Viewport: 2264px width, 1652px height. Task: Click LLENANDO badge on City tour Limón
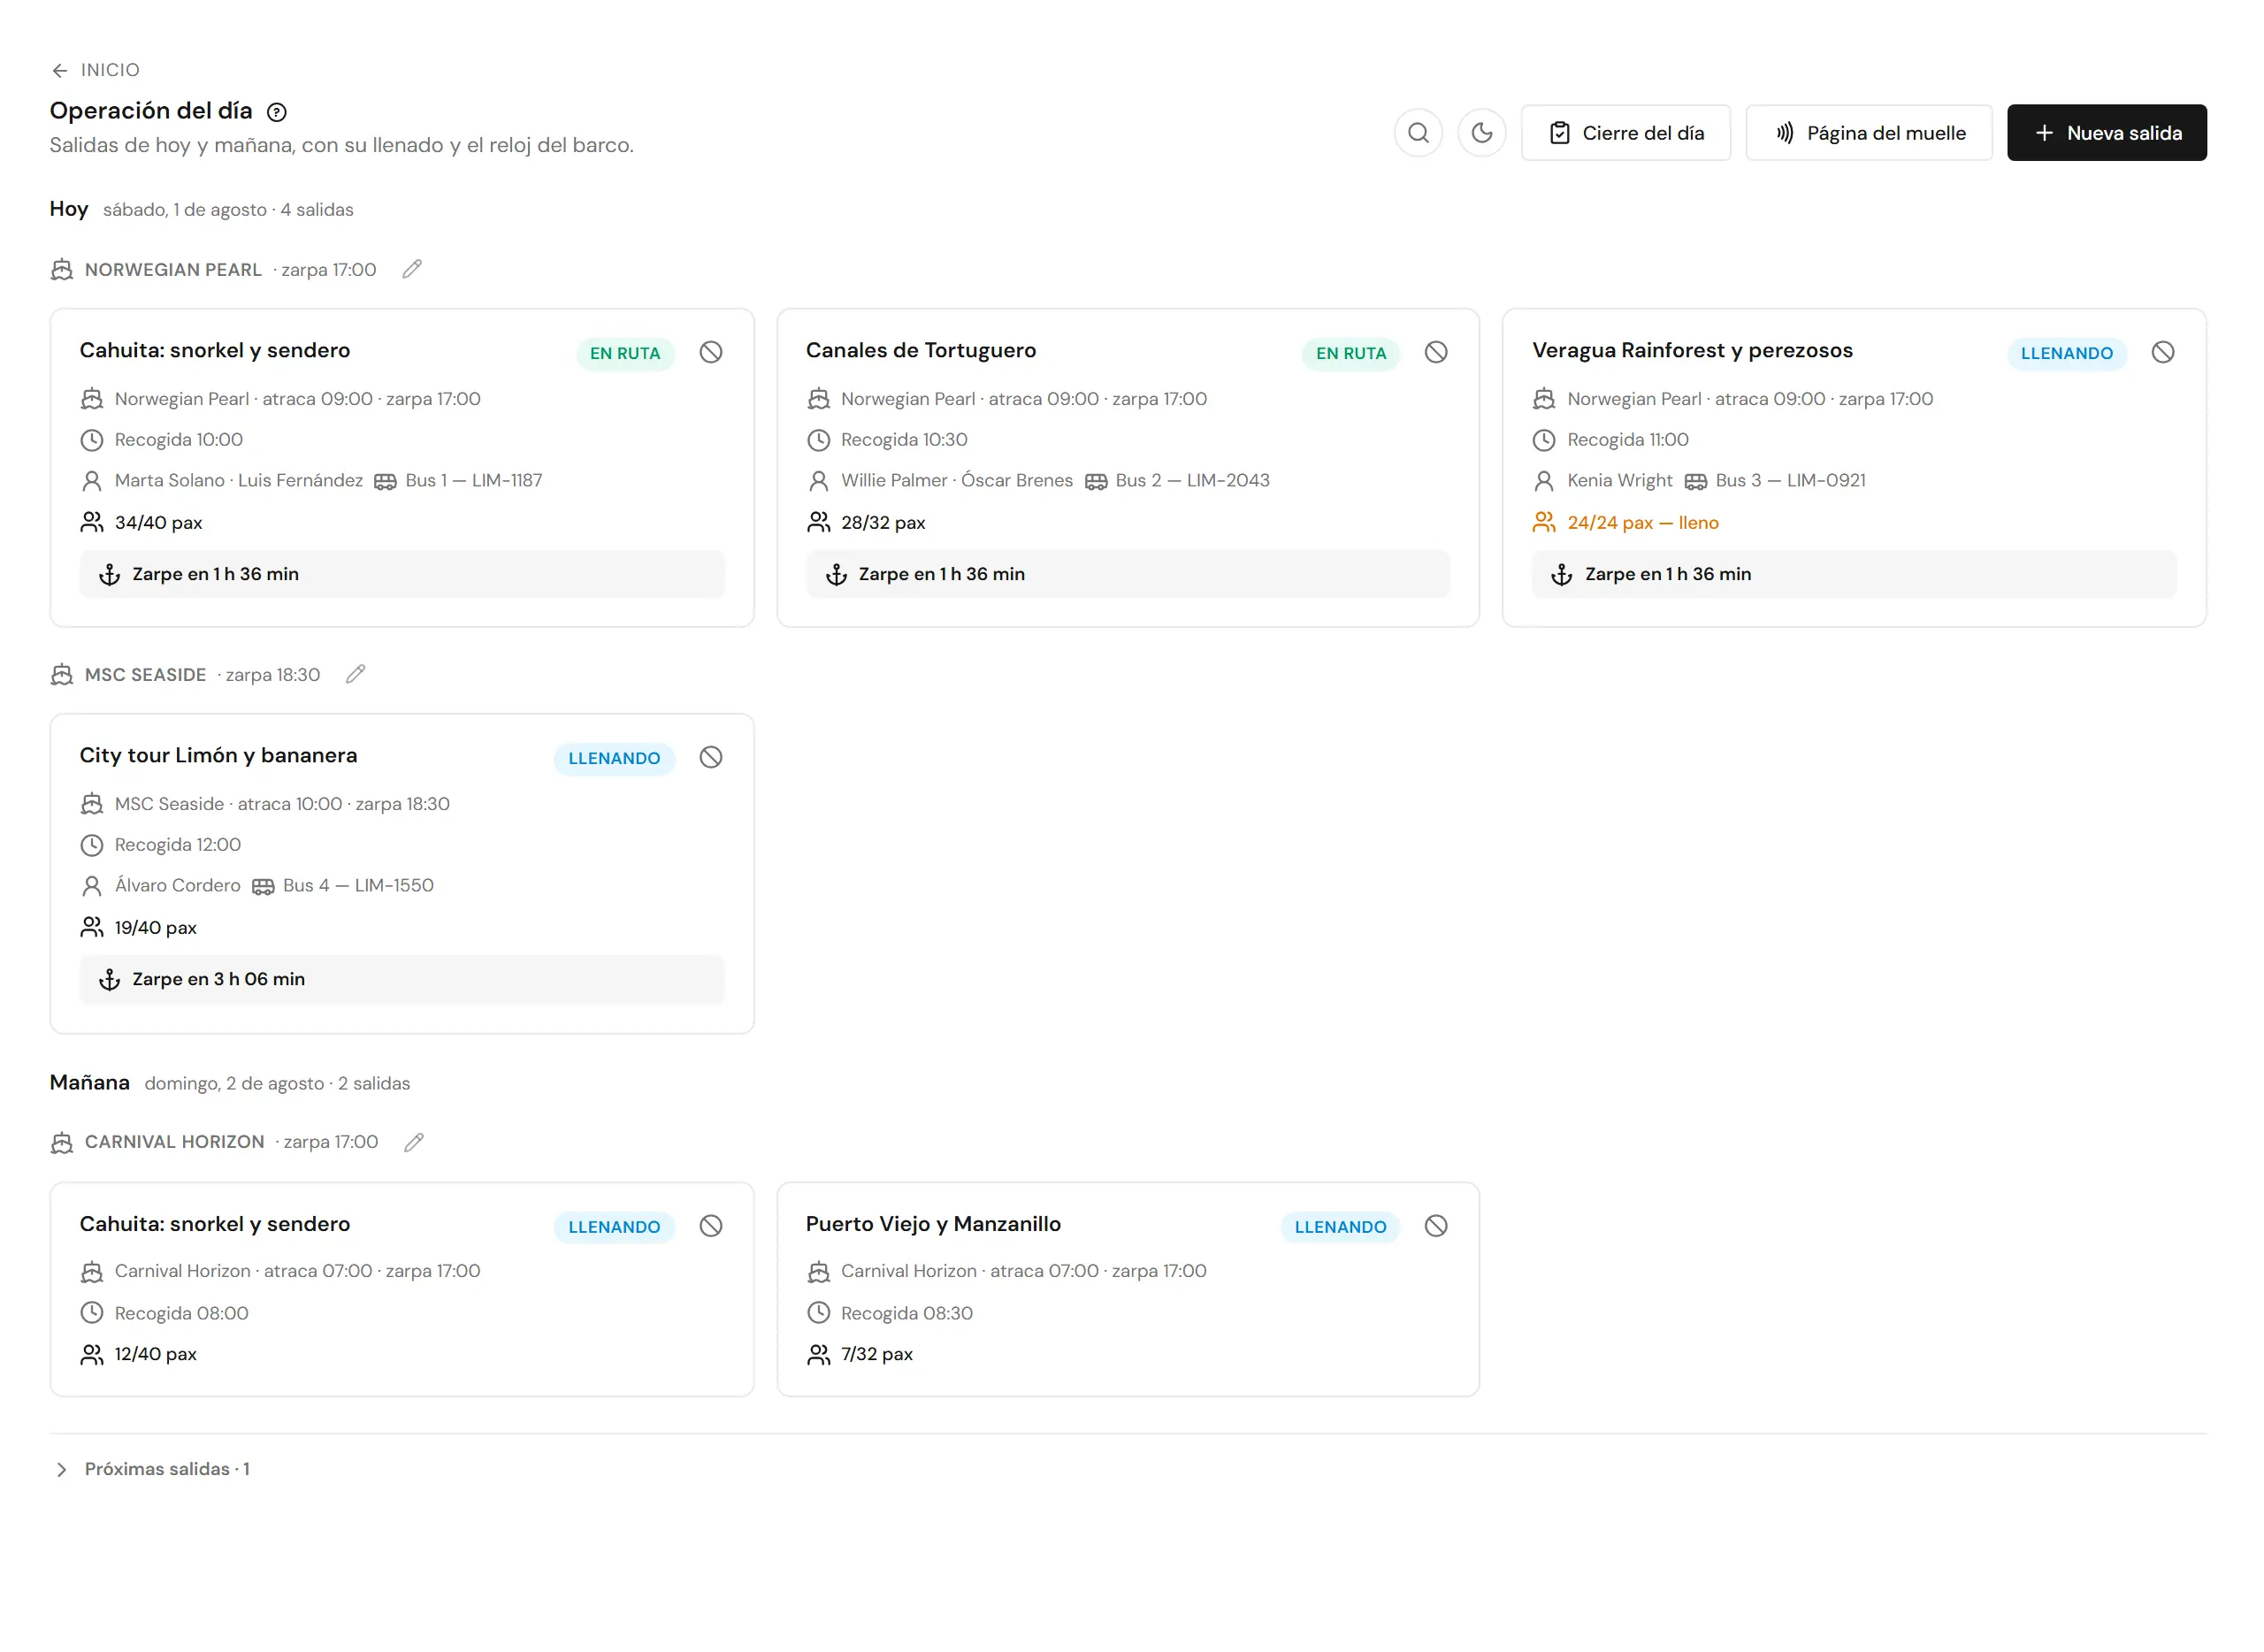point(614,758)
